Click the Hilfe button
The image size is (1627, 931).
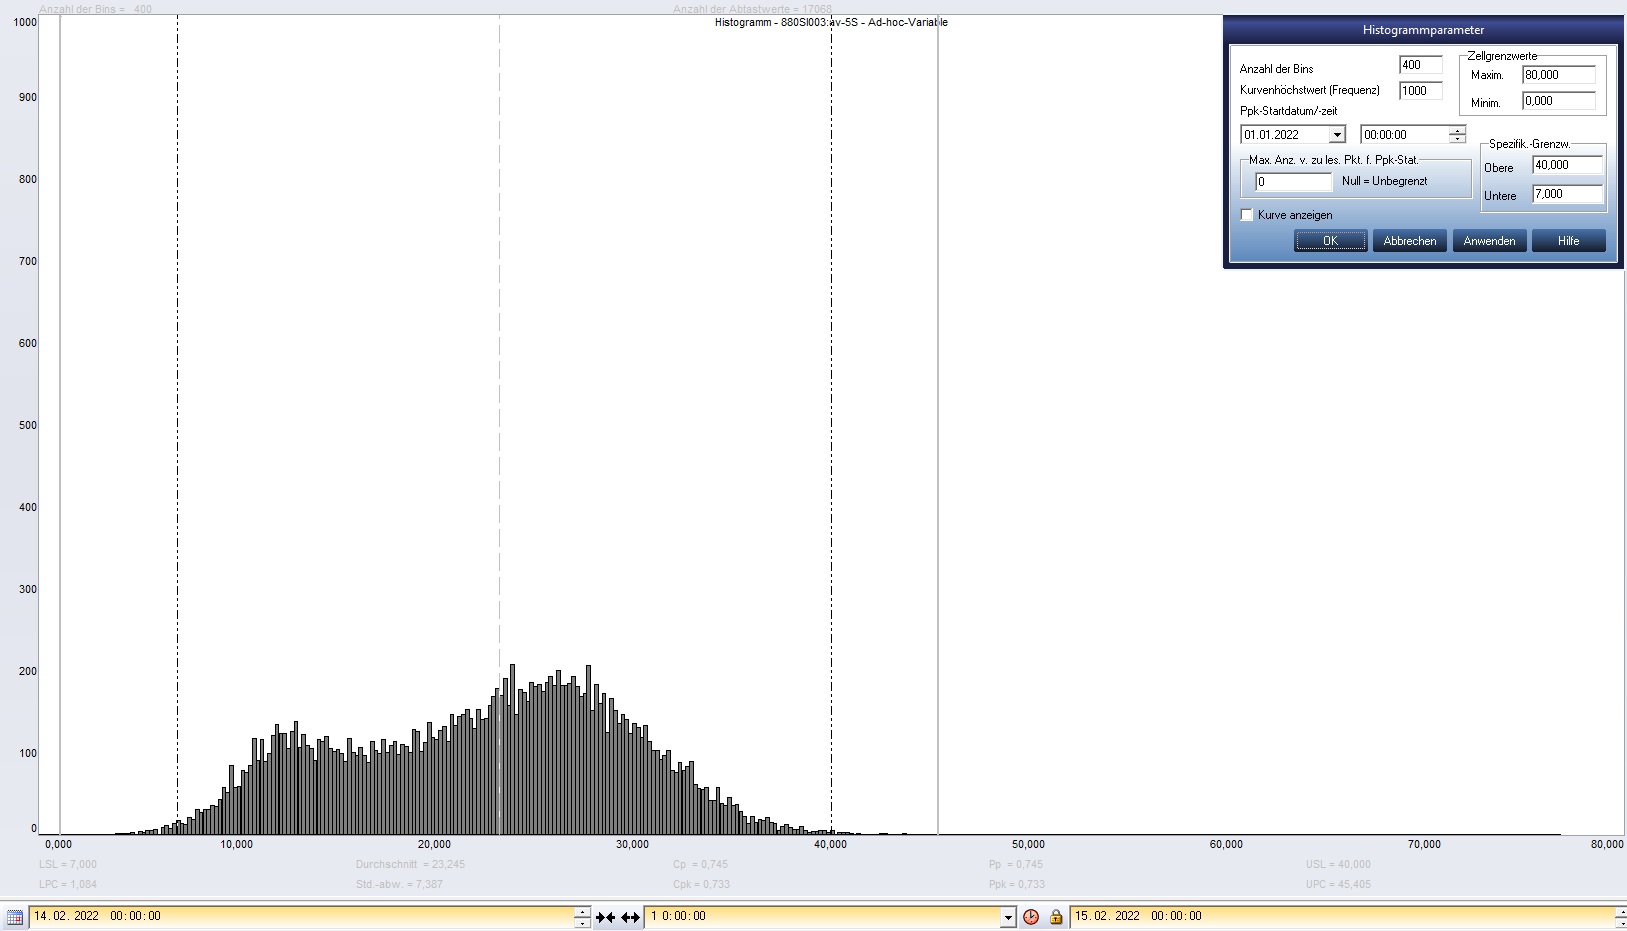pos(1568,241)
